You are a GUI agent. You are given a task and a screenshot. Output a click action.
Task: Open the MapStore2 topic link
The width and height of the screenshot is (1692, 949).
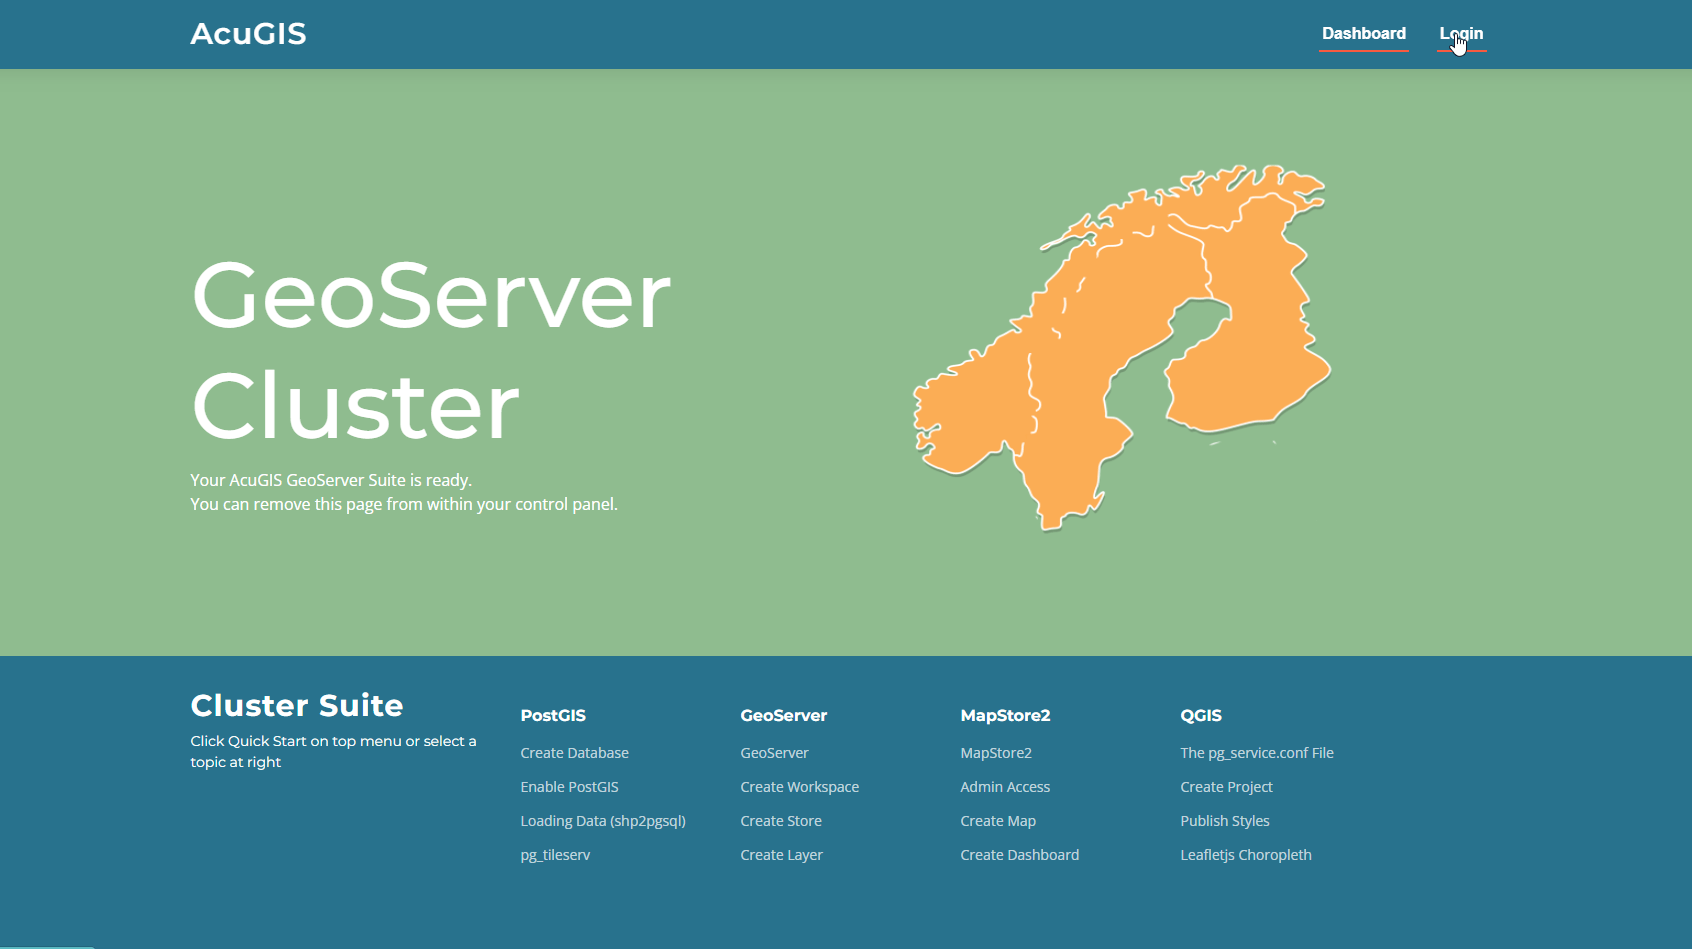pos(995,753)
